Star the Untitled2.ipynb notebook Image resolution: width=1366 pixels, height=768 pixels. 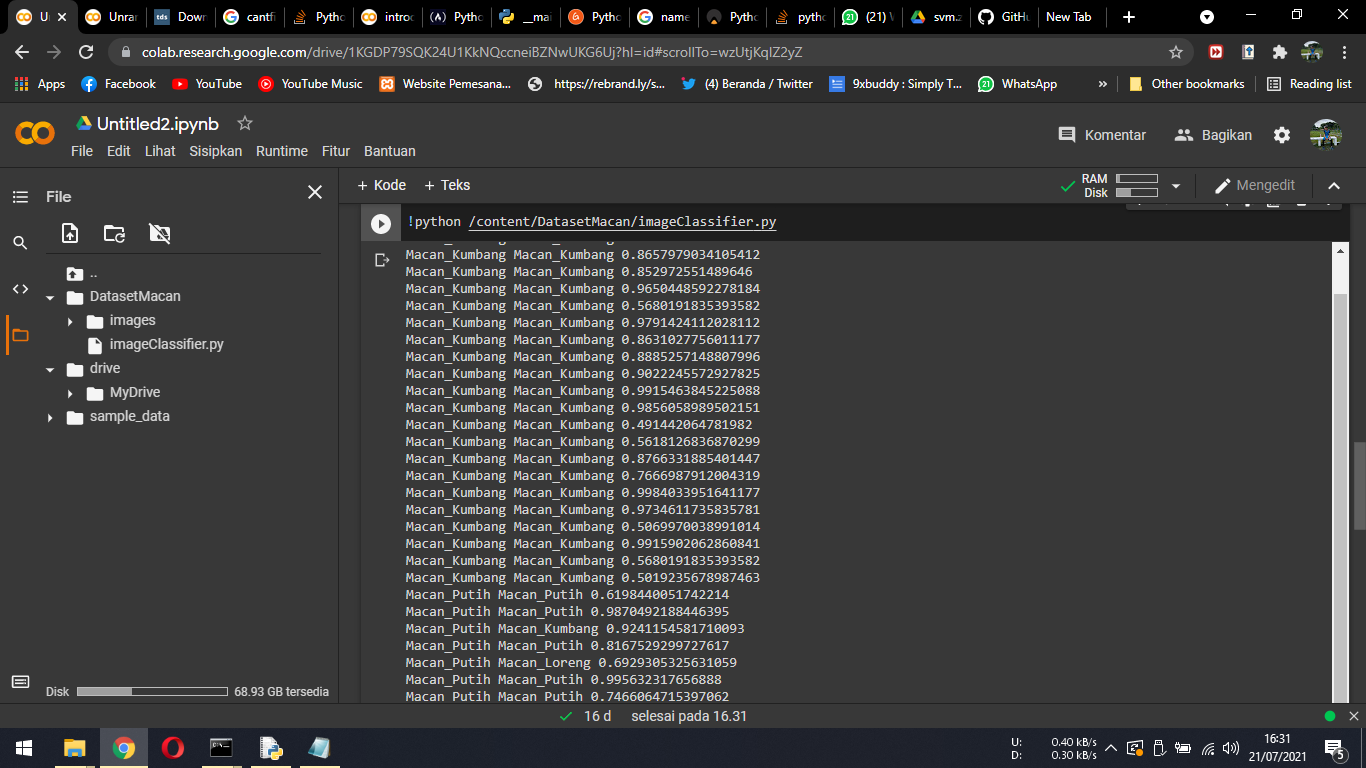tap(244, 123)
